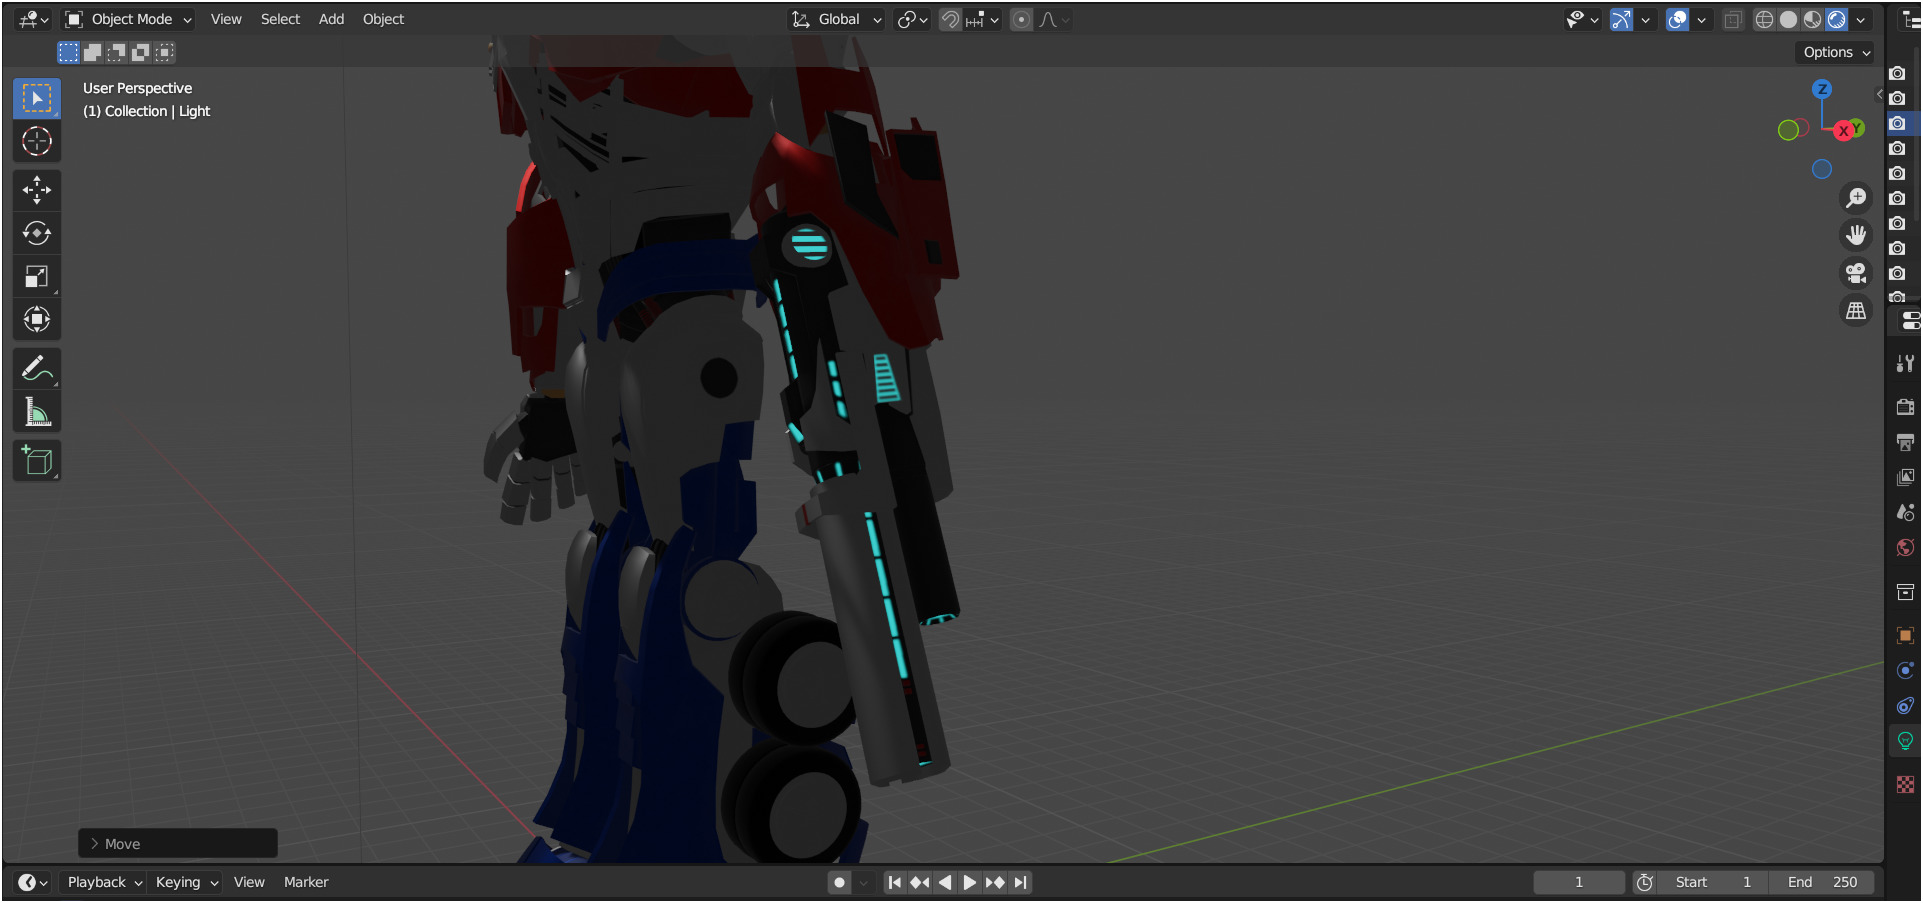Open the Tool settings wrench tab

click(1905, 364)
